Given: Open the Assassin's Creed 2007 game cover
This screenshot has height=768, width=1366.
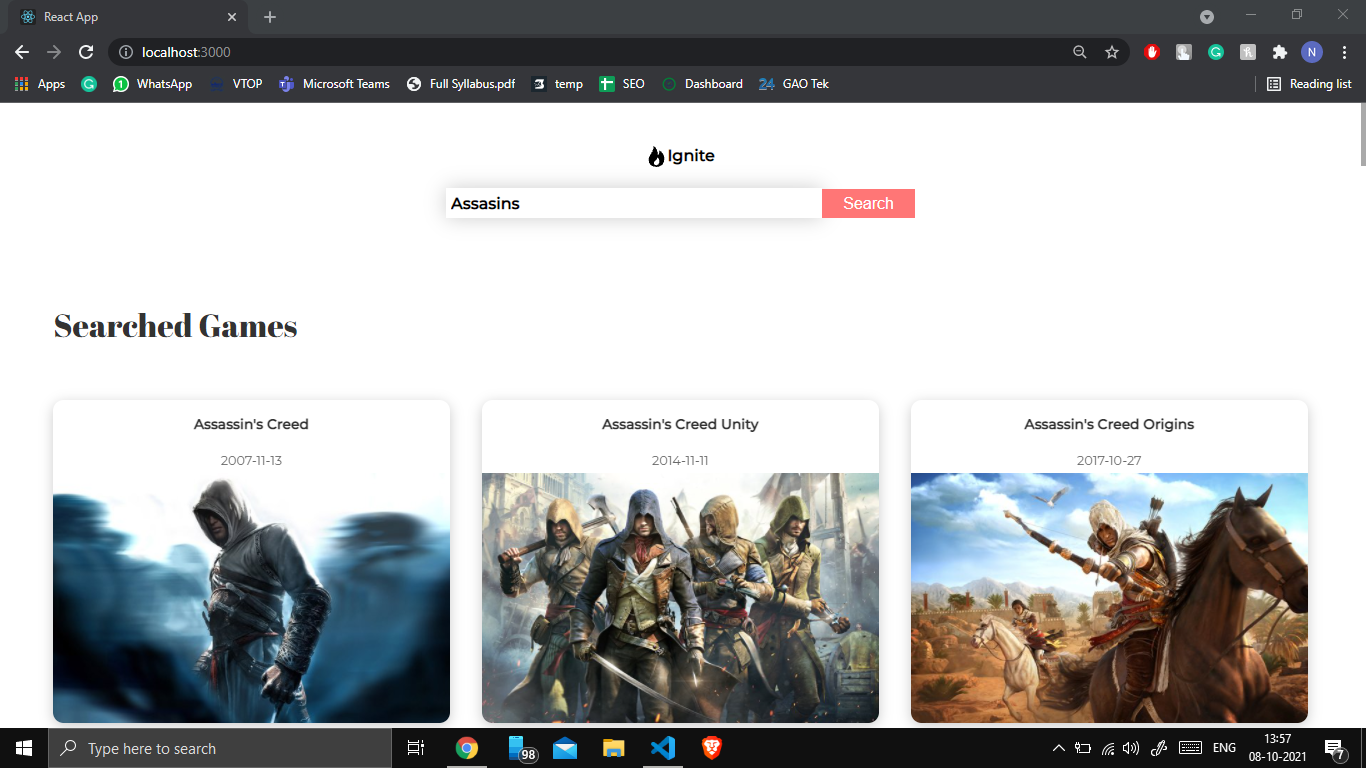Looking at the screenshot, I should [251, 598].
